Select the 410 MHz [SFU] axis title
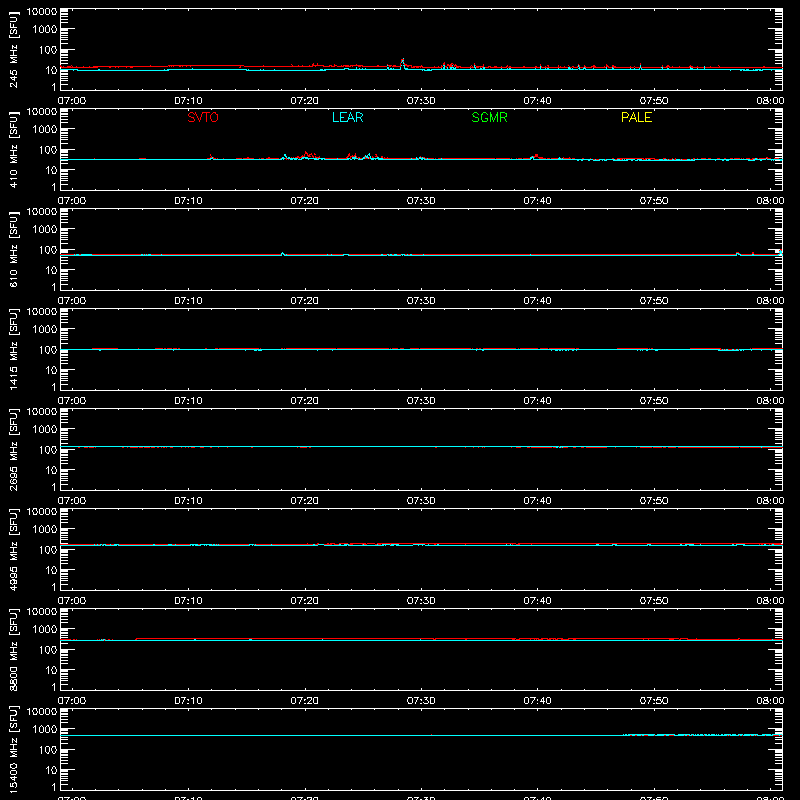800x800 pixels. [13, 149]
